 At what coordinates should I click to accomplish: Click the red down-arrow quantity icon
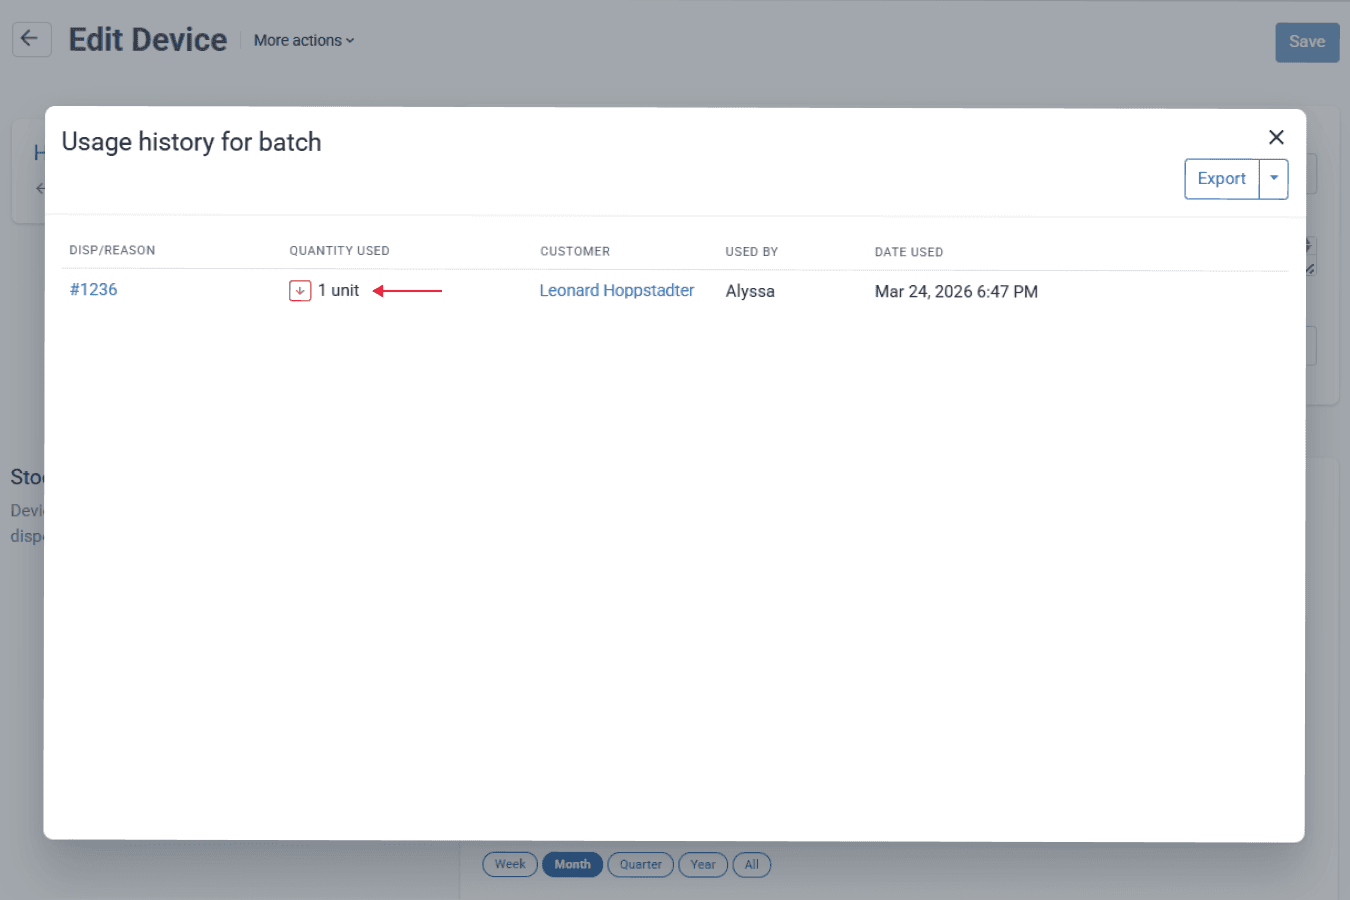click(x=300, y=291)
